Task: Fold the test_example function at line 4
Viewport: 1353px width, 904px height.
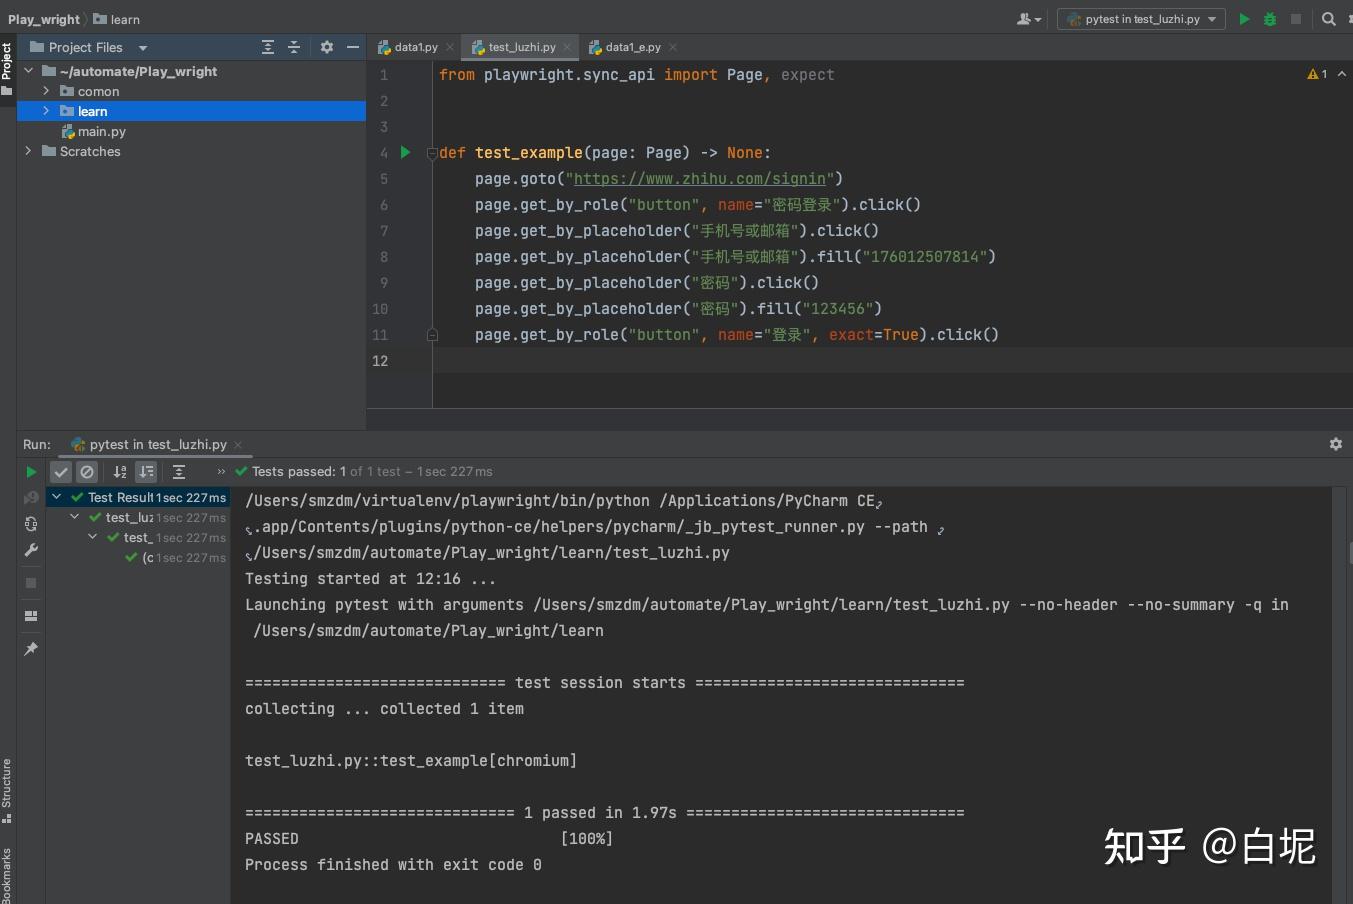Action: click(432, 153)
